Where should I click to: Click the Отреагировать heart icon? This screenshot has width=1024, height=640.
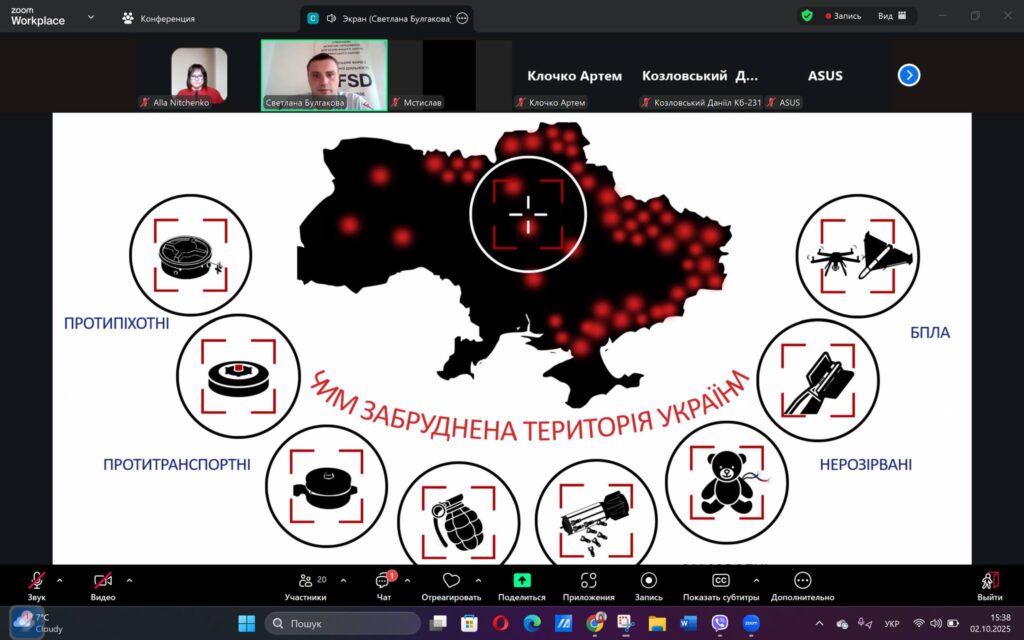point(451,581)
